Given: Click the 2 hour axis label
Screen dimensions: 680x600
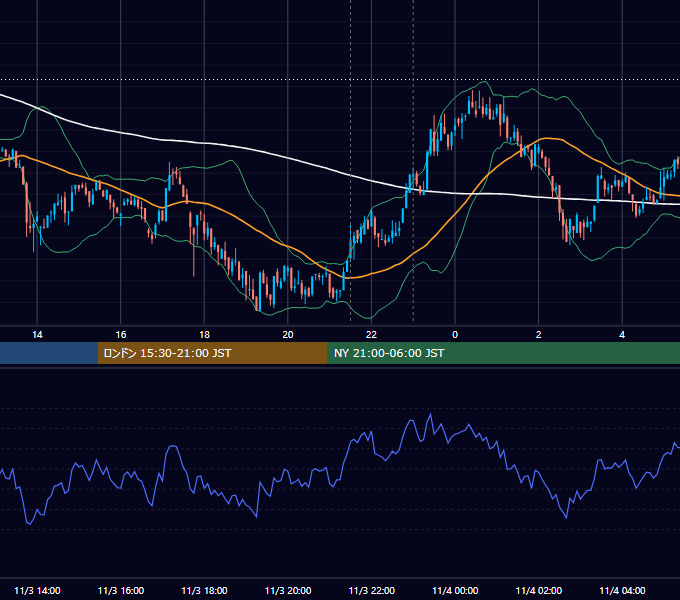Looking at the screenshot, I should (538, 335).
